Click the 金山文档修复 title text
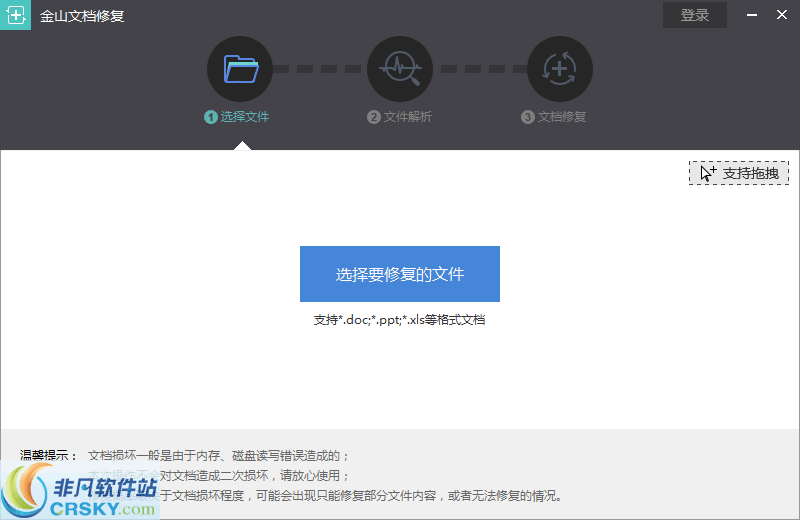 click(82, 16)
